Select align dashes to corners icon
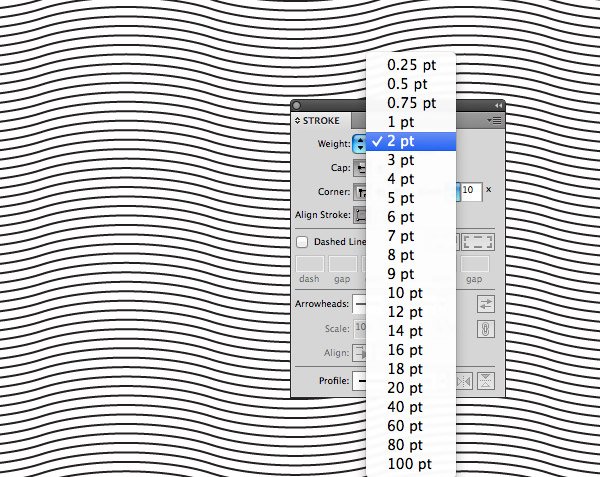 [478, 242]
